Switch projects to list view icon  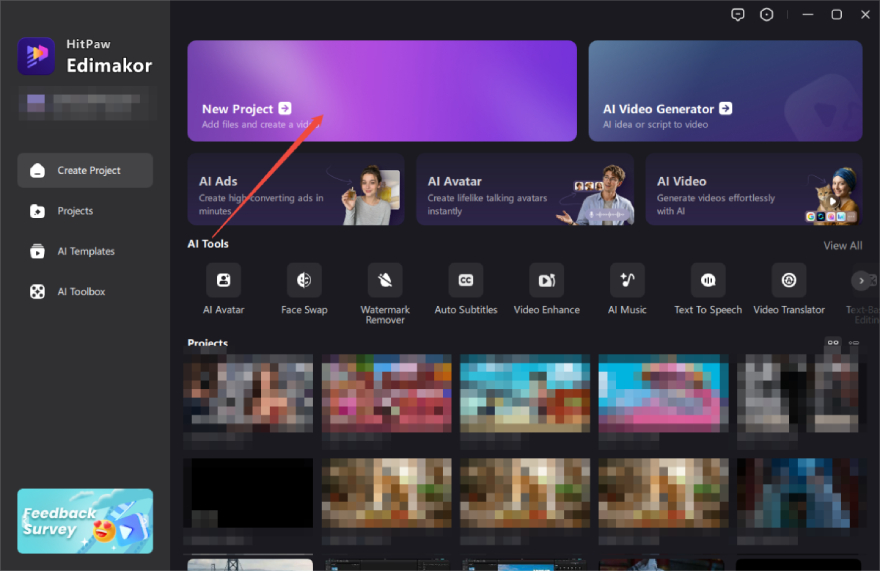click(x=854, y=342)
